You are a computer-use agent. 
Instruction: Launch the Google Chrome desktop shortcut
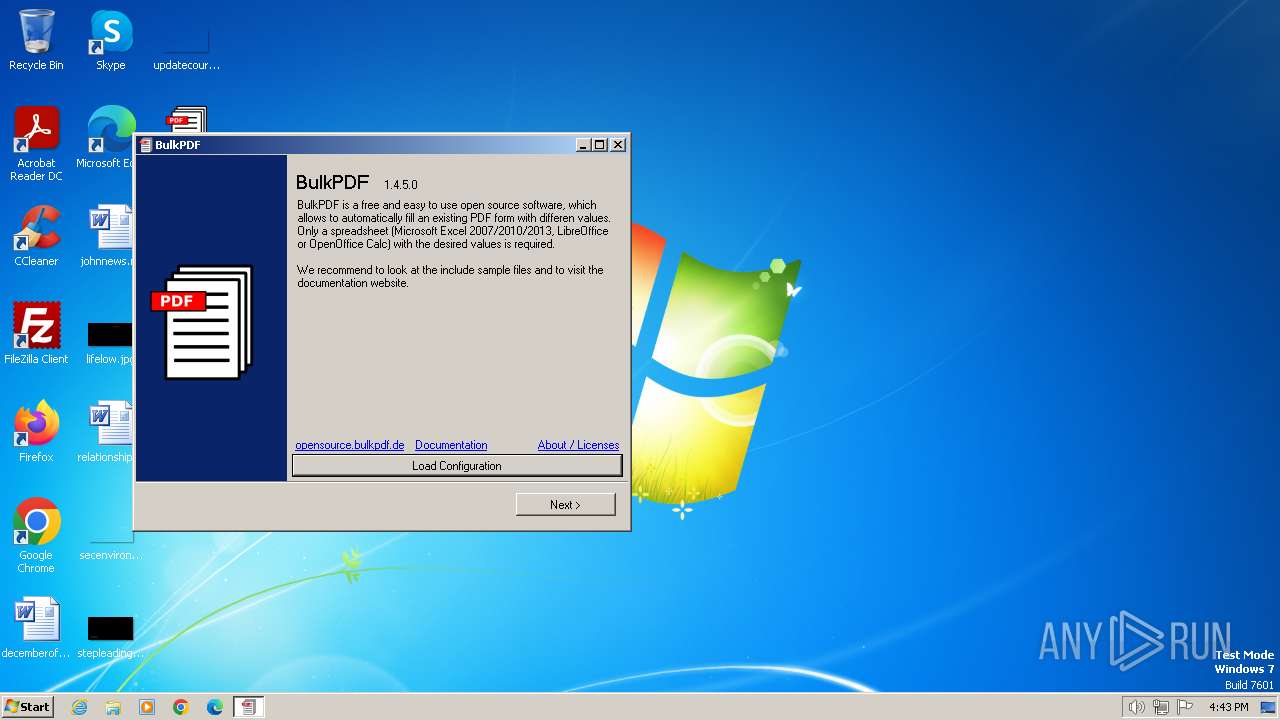pyautogui.click(x=36, y=535)
